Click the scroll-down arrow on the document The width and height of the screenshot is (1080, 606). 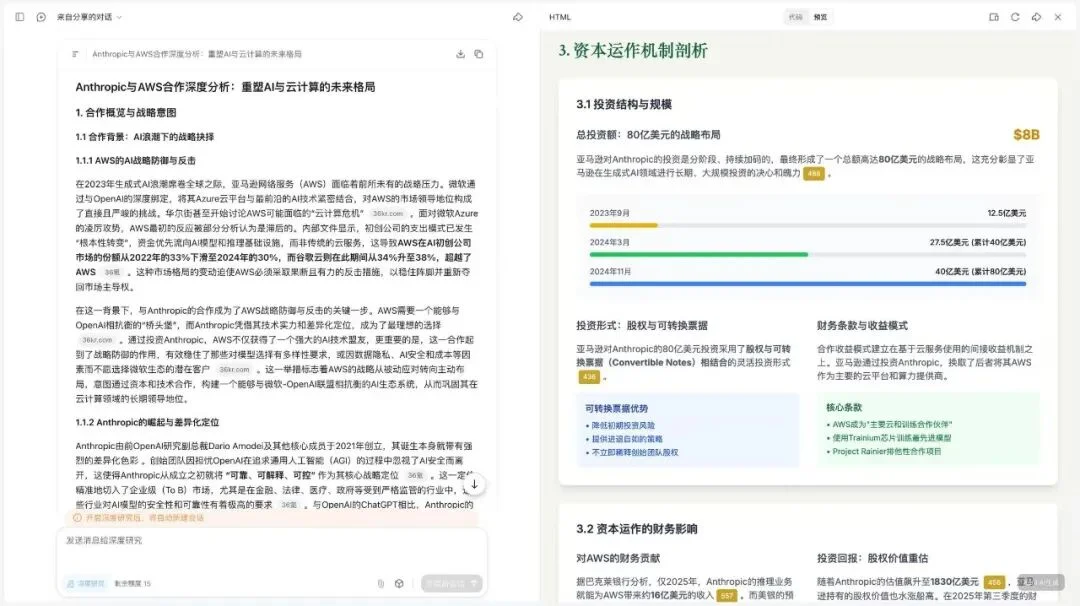475,484
